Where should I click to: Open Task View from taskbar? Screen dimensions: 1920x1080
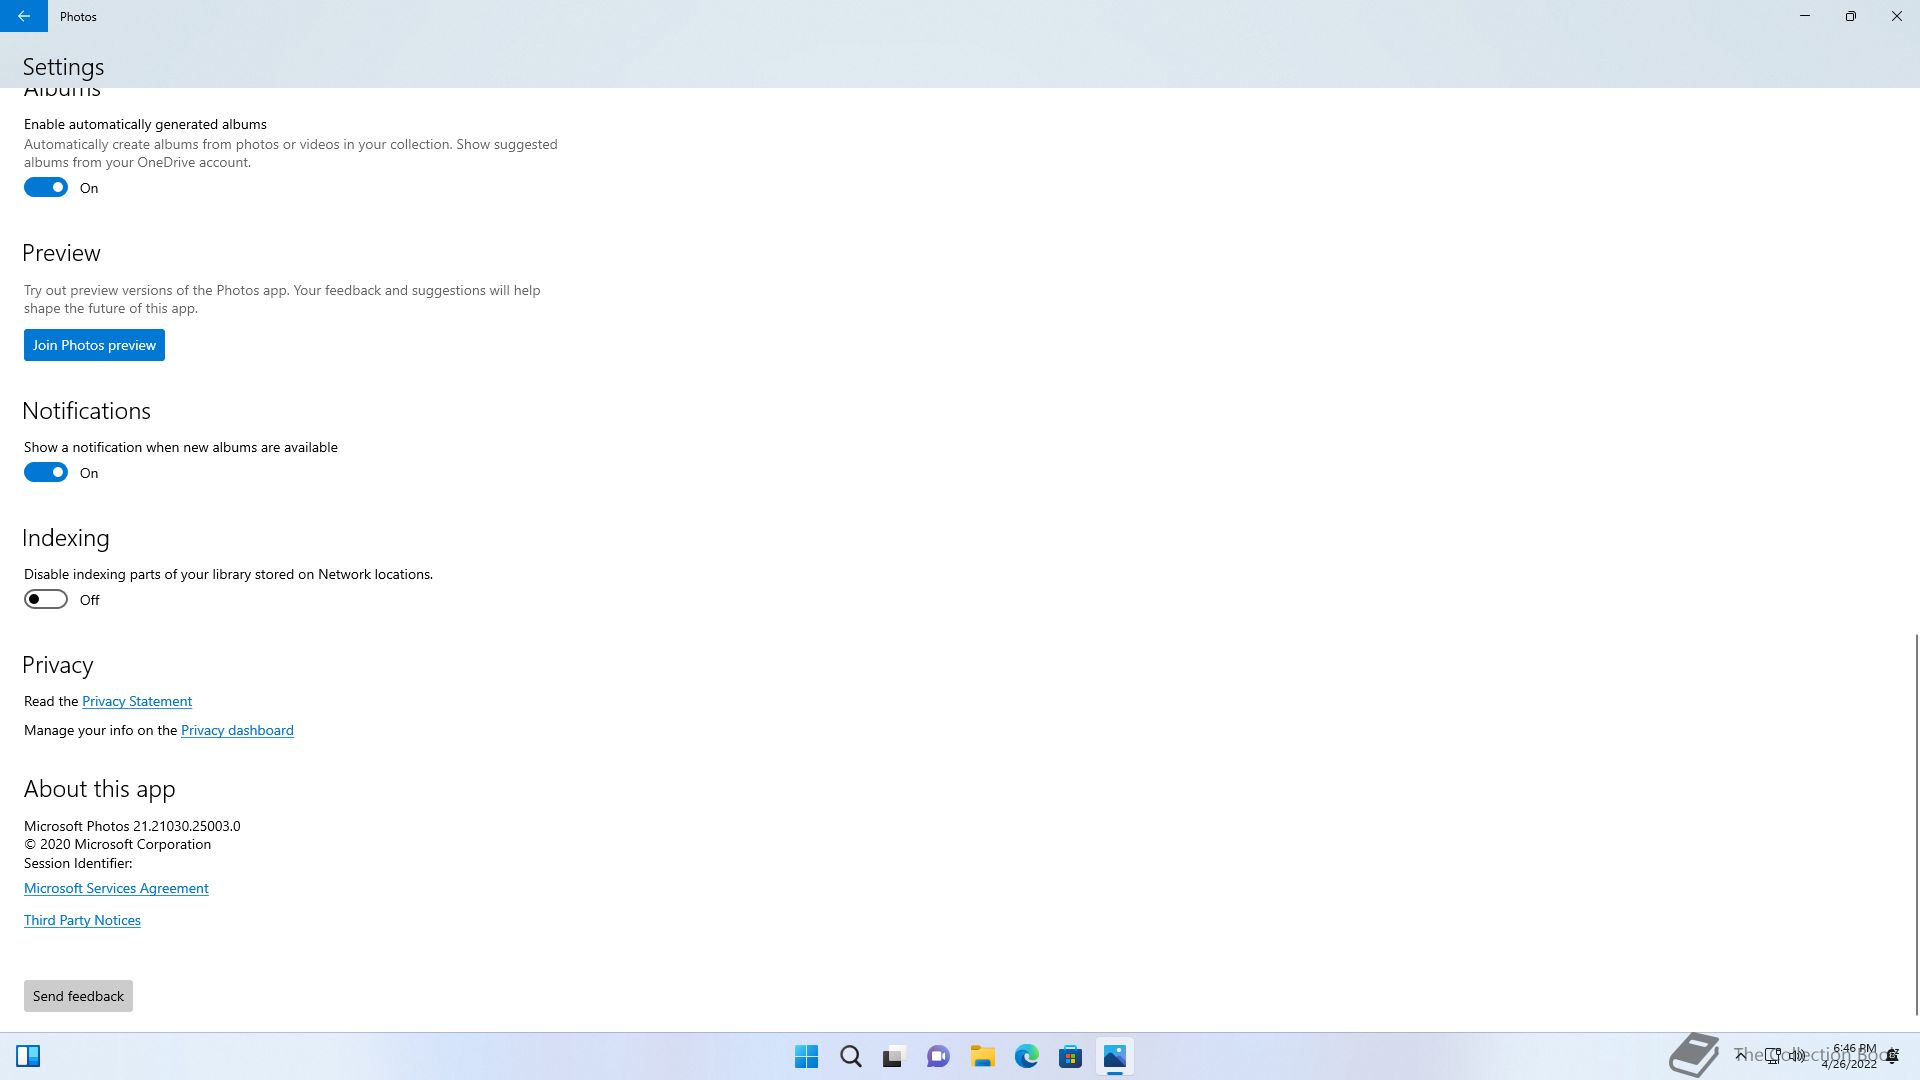click(x=894, y=1056)
